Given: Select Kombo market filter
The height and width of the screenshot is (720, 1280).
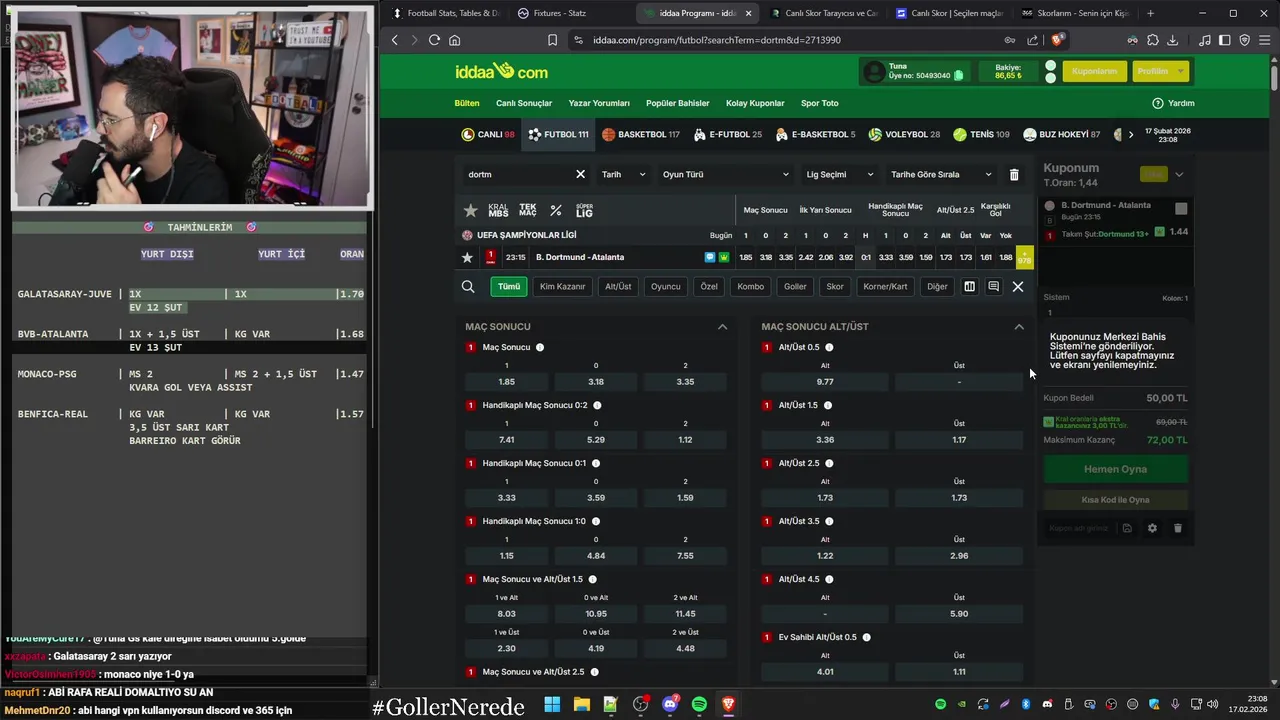Looking at the screenshot, I should [x=750, y=287].
